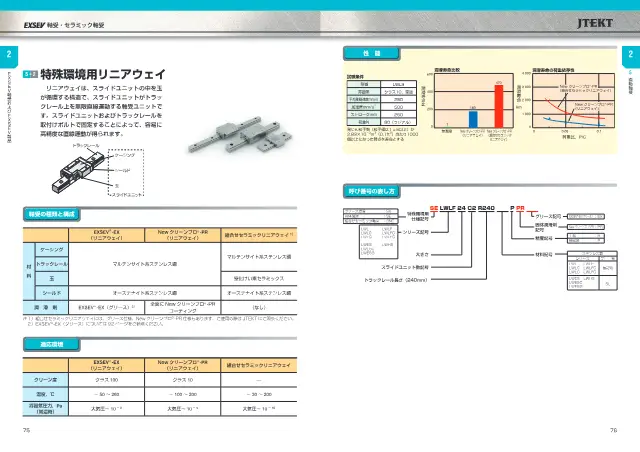Click the (なし) cell in the lubricant row

259,307
